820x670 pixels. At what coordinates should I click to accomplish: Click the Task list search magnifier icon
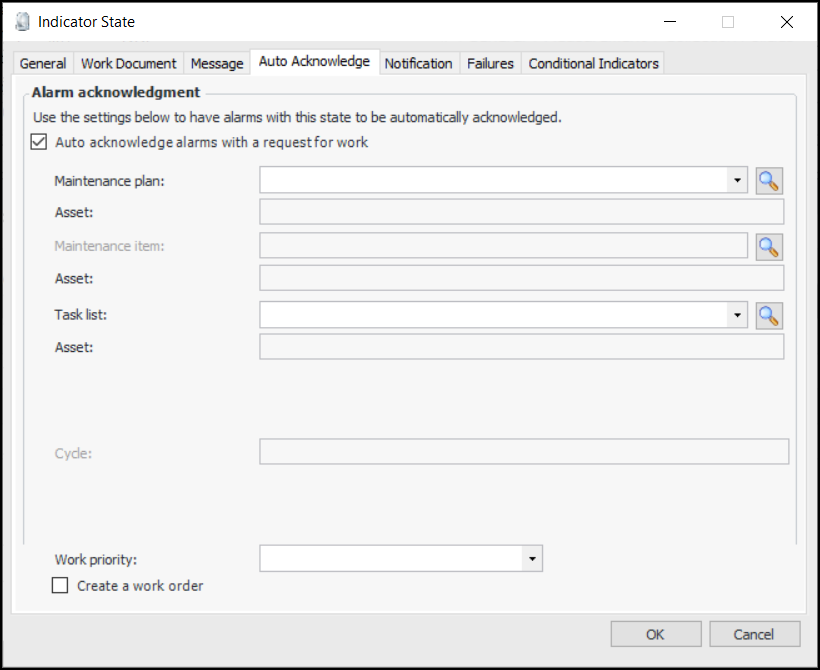coord(768,315)
